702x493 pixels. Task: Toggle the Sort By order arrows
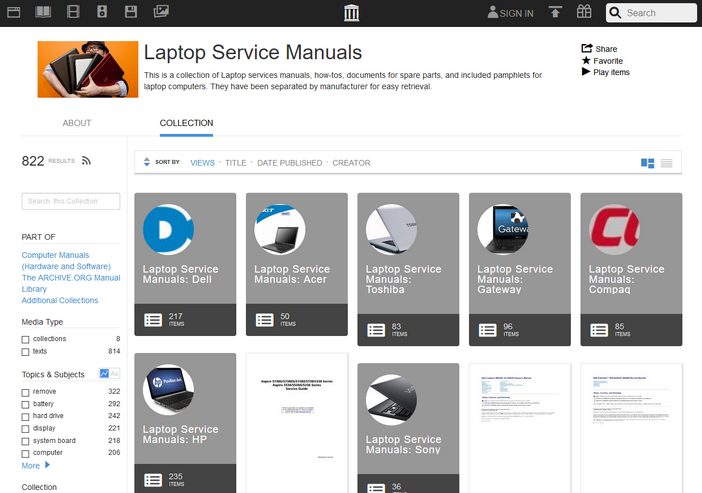[x=147, y=162]
